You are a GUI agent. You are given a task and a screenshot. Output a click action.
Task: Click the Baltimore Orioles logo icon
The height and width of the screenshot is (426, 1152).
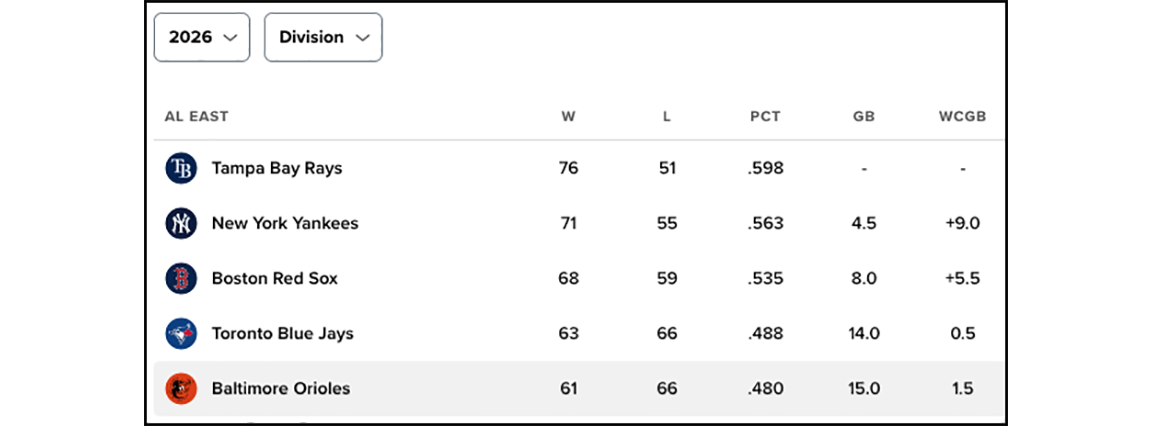tap(181, 389)
